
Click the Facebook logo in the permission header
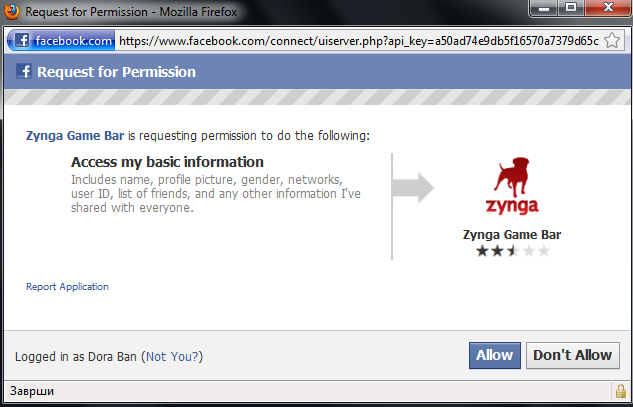25,72
